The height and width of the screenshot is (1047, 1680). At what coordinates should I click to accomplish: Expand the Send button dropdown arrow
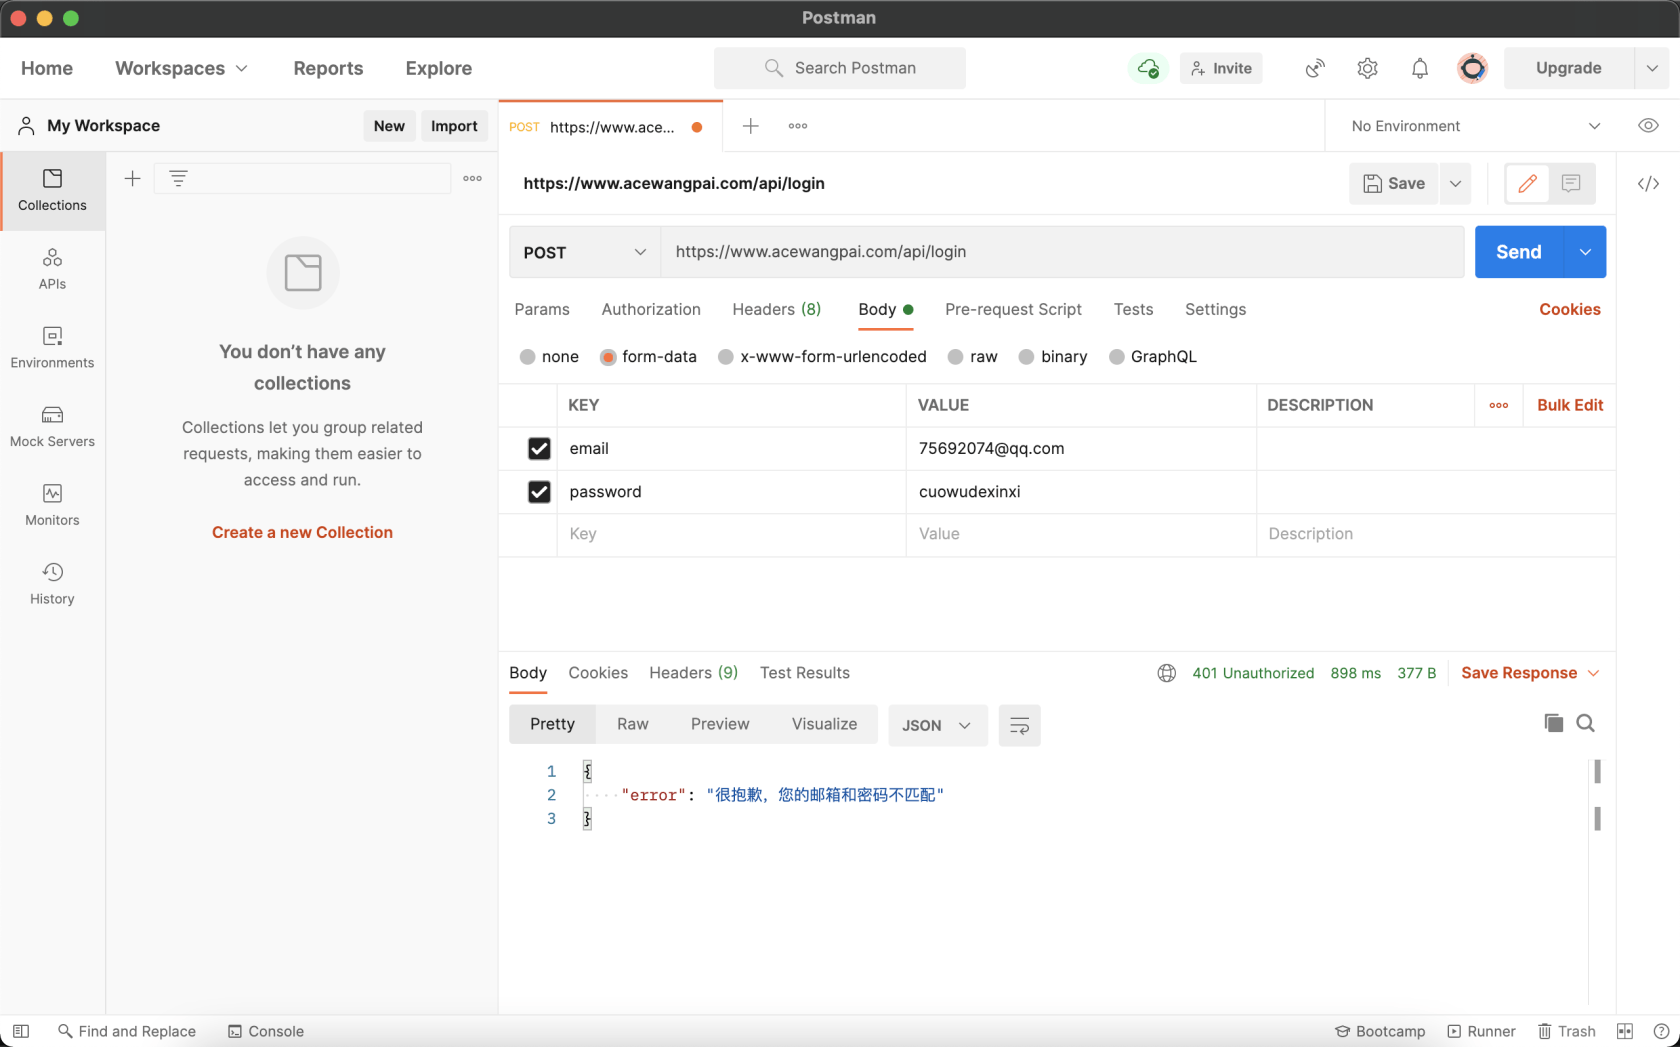pos(1585,252)
